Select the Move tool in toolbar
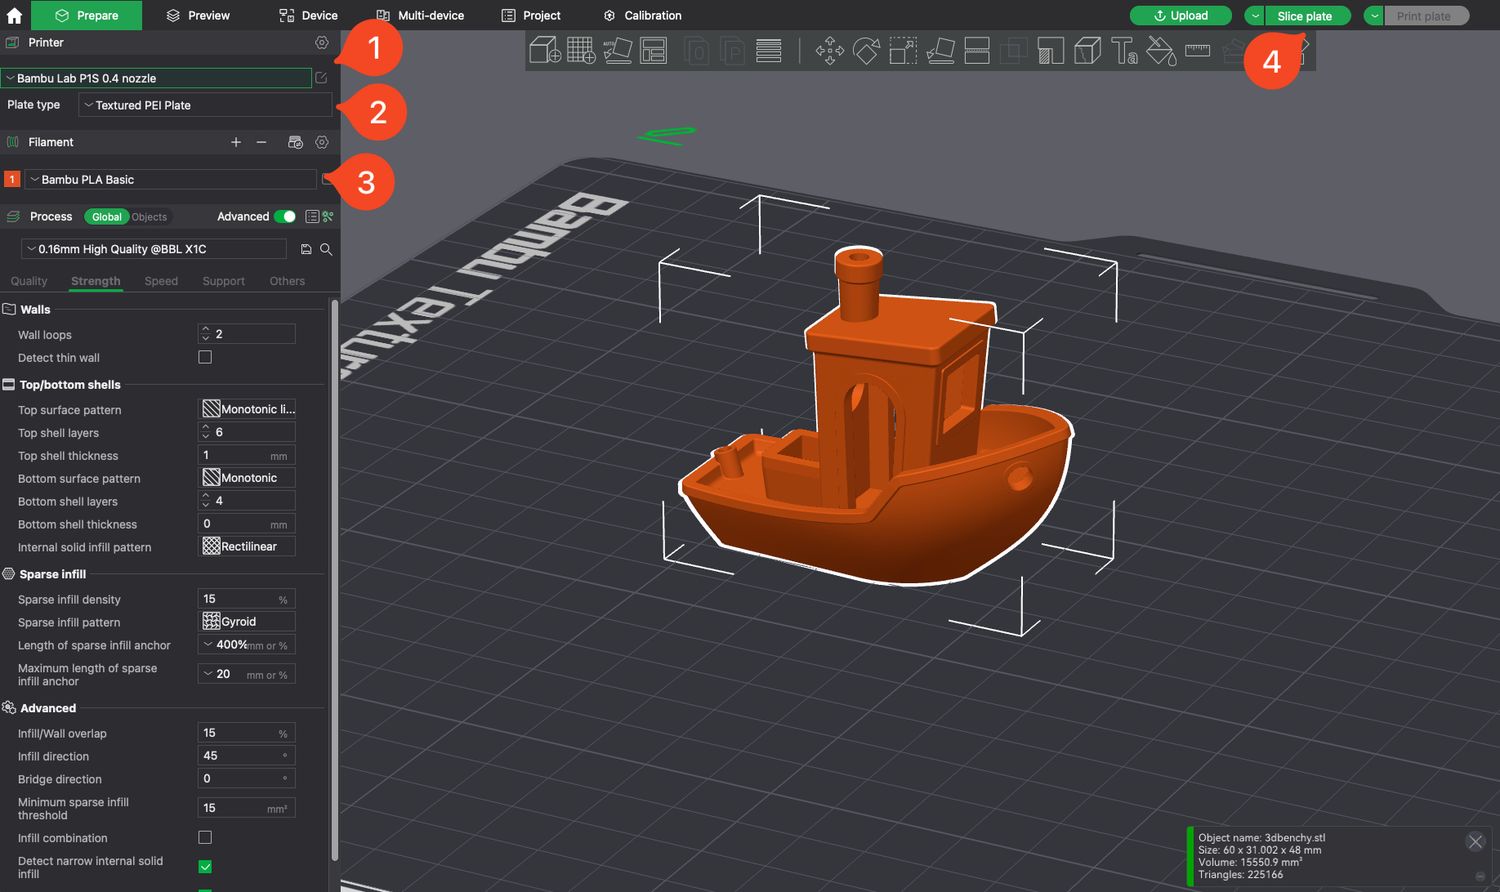The image size is (1500, 892). pos(829,51)
